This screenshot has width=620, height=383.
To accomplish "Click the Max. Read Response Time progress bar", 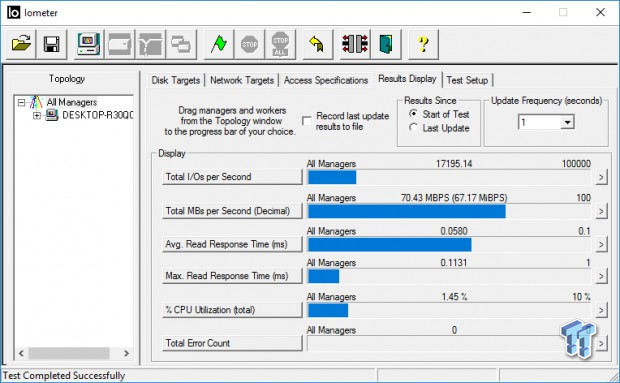I will point(449,276).
